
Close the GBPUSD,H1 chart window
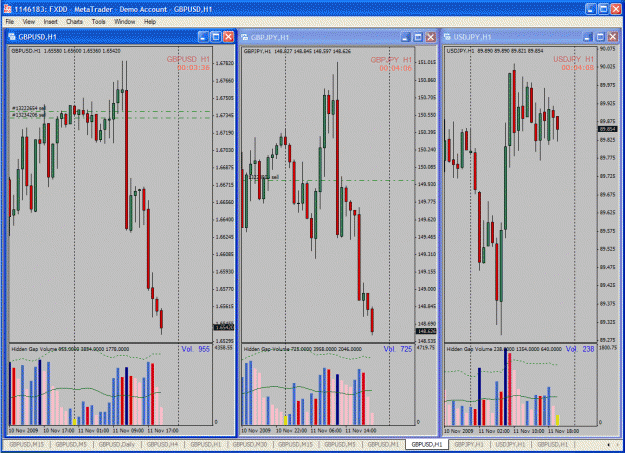(x=228, y=37)
